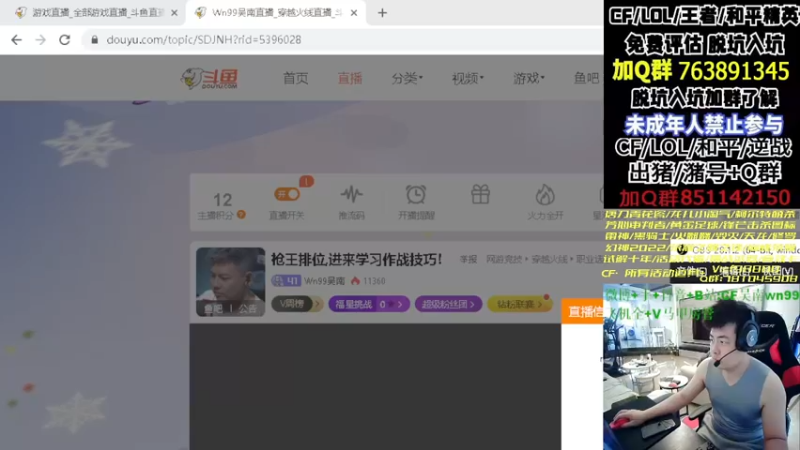Click the 公告 link on streamer avatar

click(x=247, y=309)
